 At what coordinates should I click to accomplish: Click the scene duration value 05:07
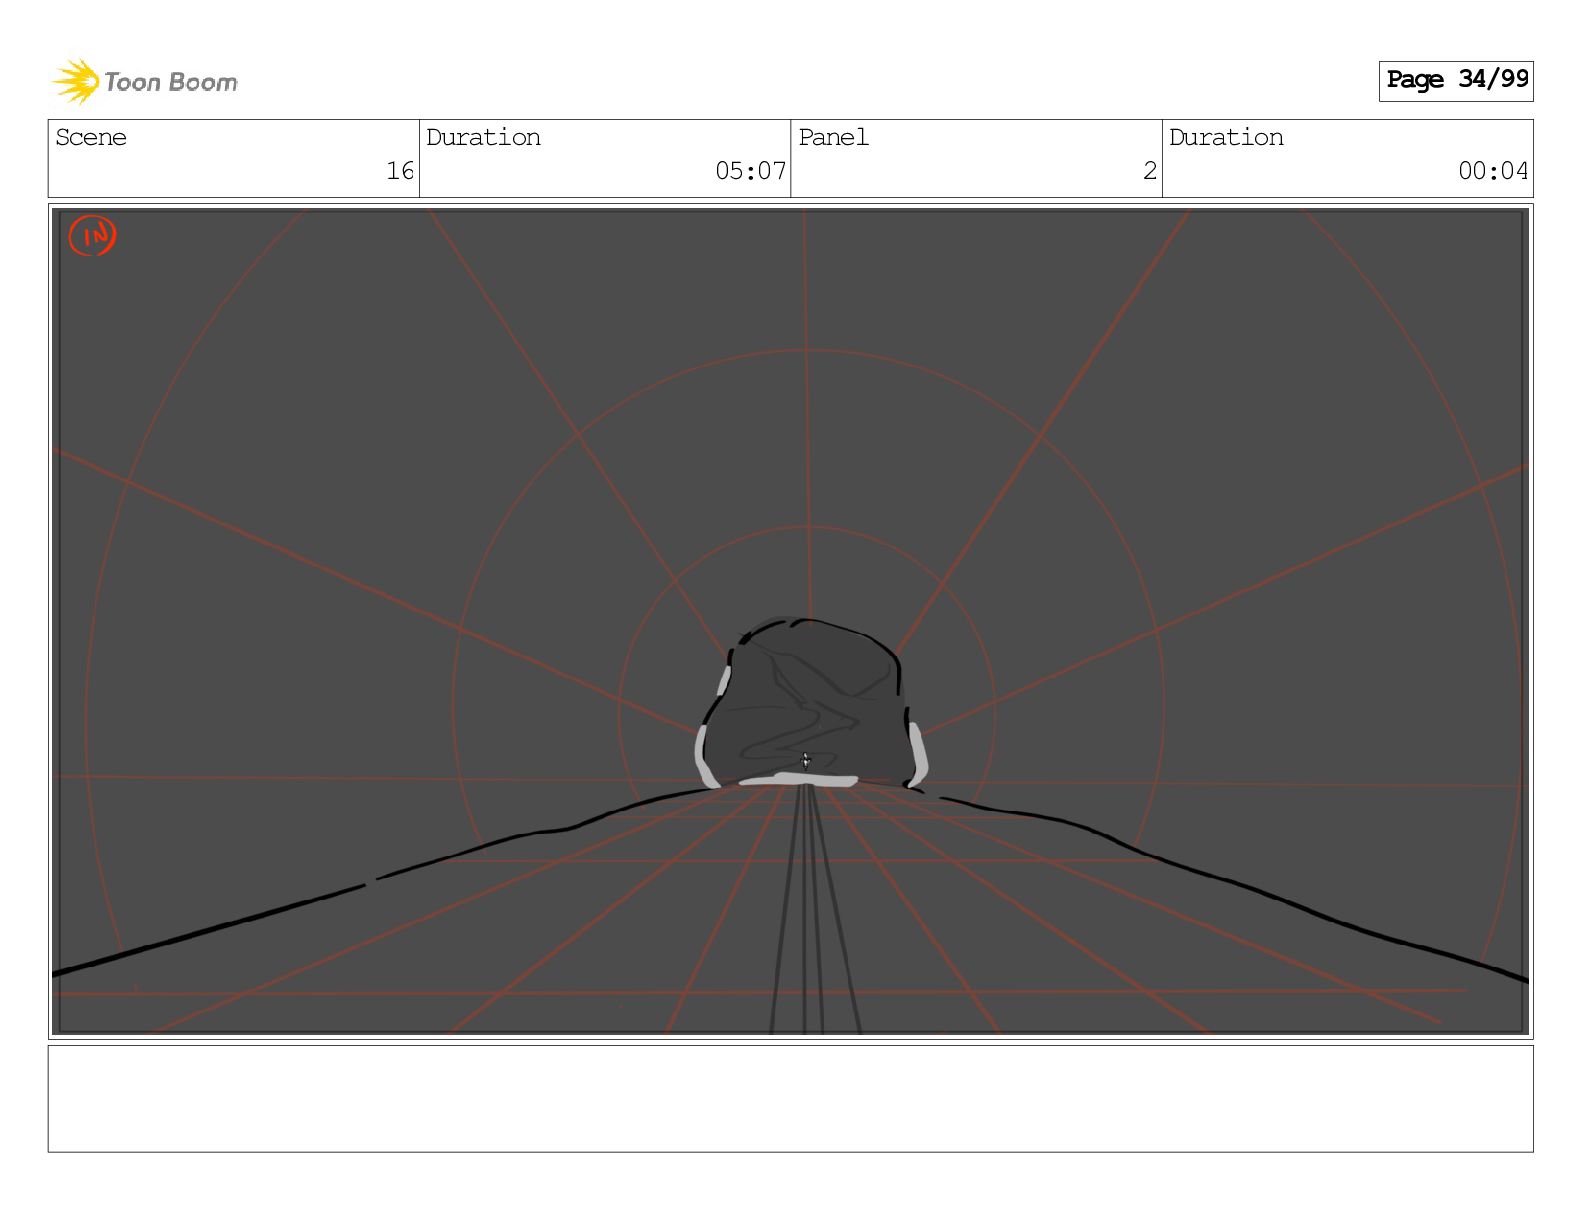tap(750, 171)
